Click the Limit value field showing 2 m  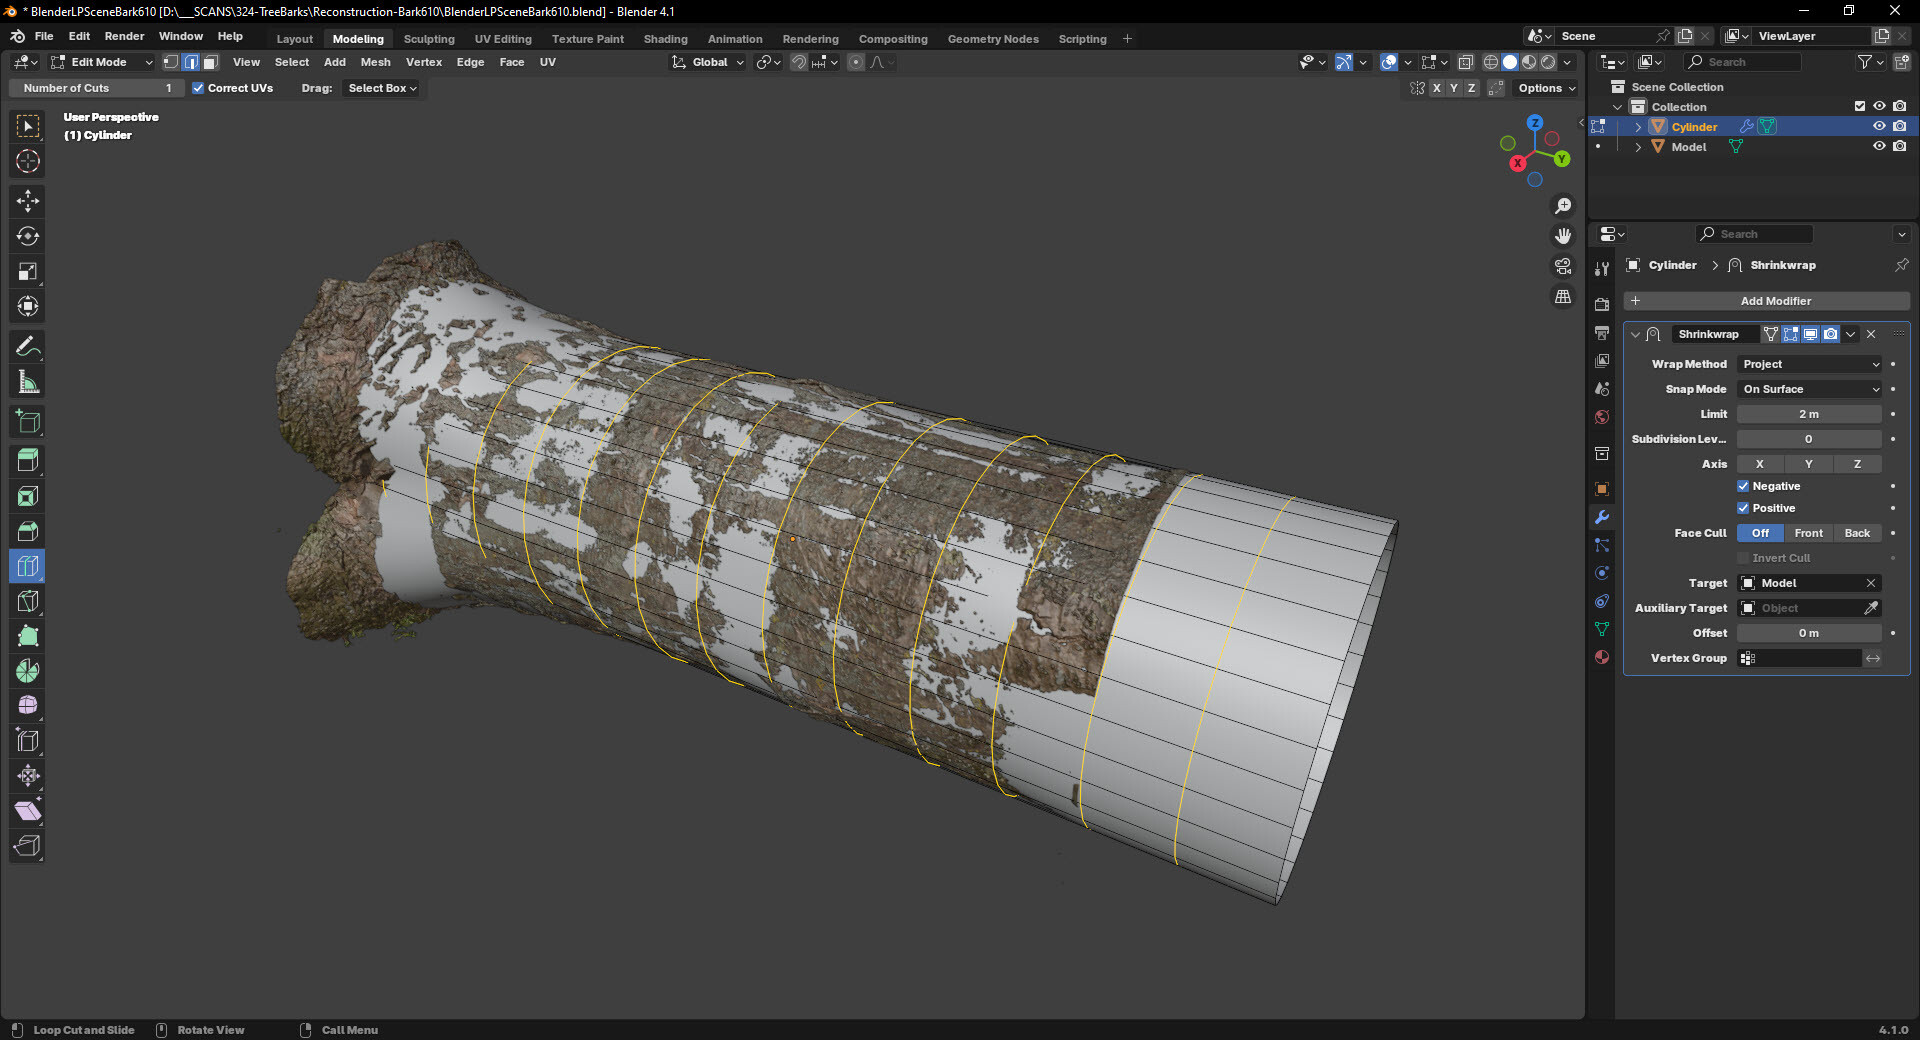pos(1809,414)
